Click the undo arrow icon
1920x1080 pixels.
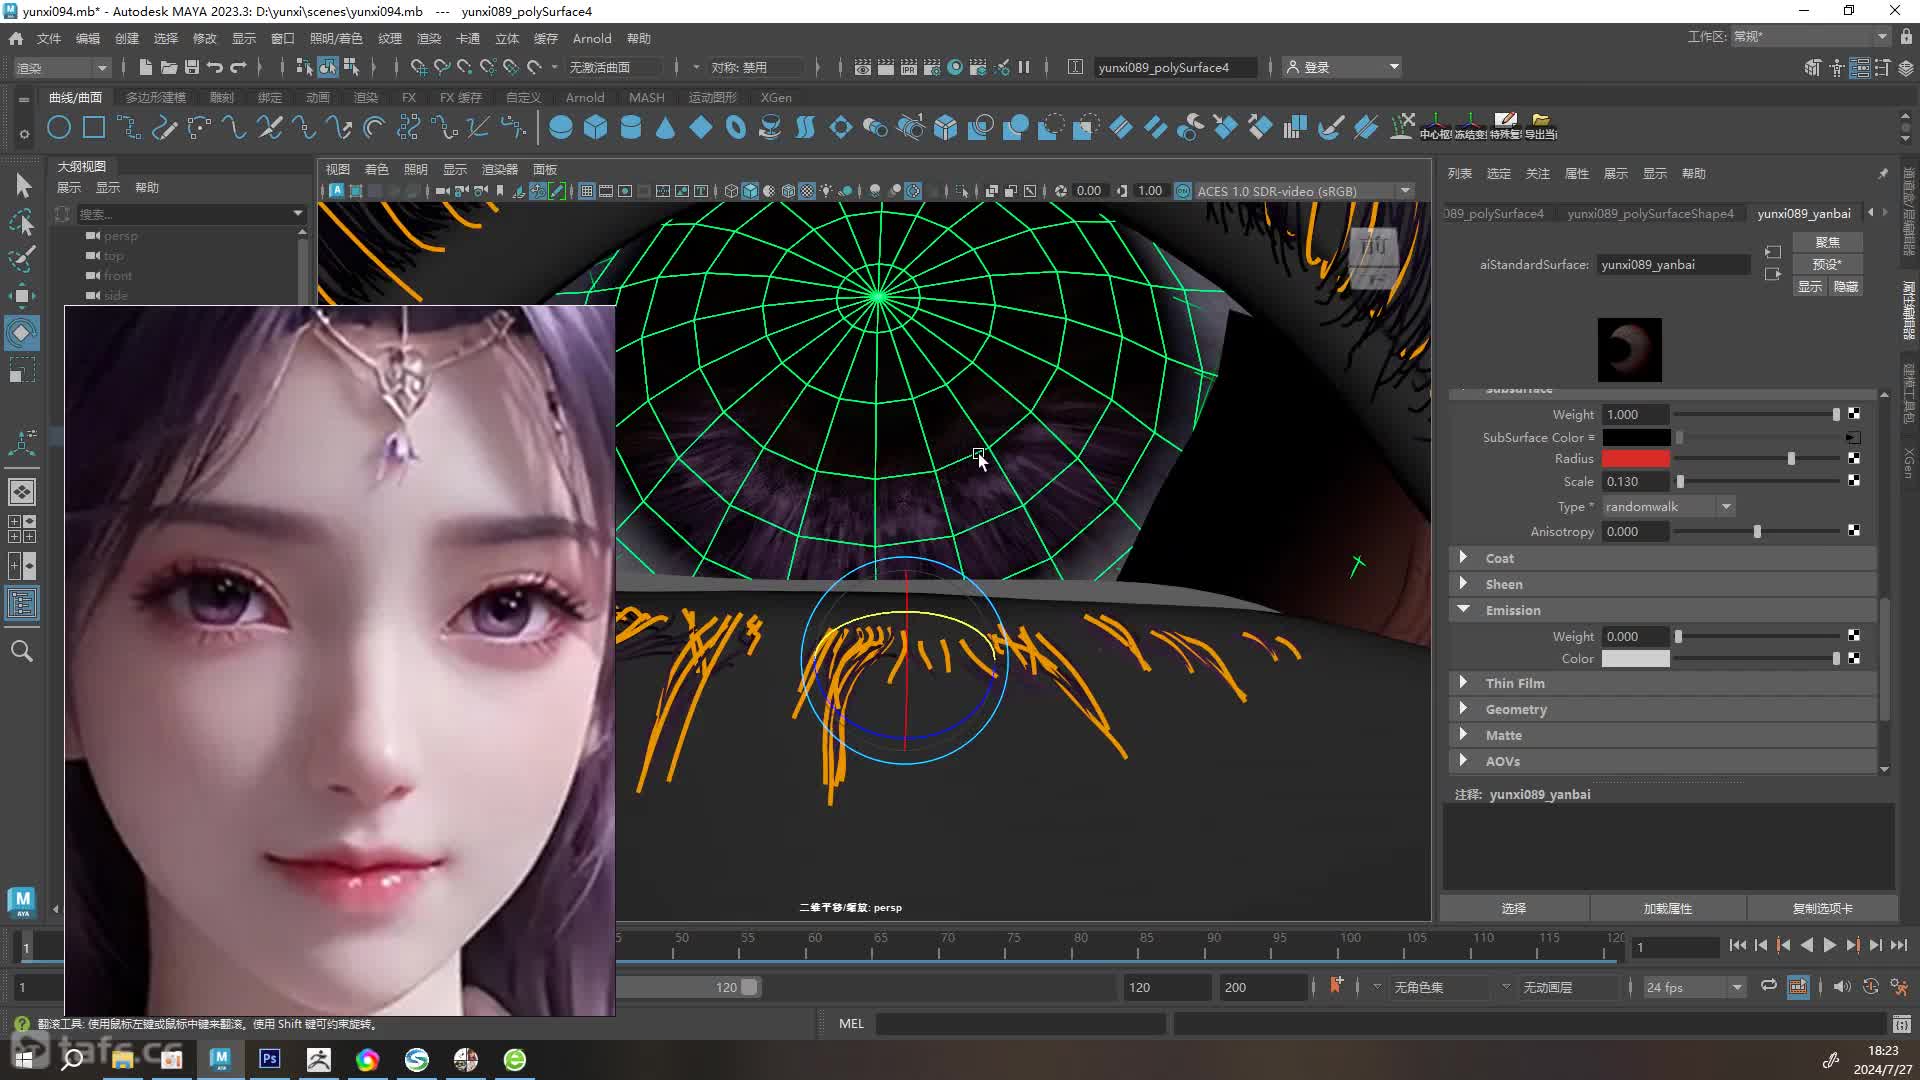pyautogui.click(x=215, y=67)
